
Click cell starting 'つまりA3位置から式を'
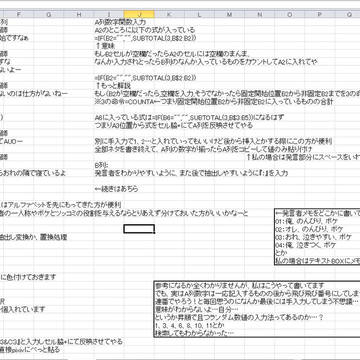click(x=173, y=125)
